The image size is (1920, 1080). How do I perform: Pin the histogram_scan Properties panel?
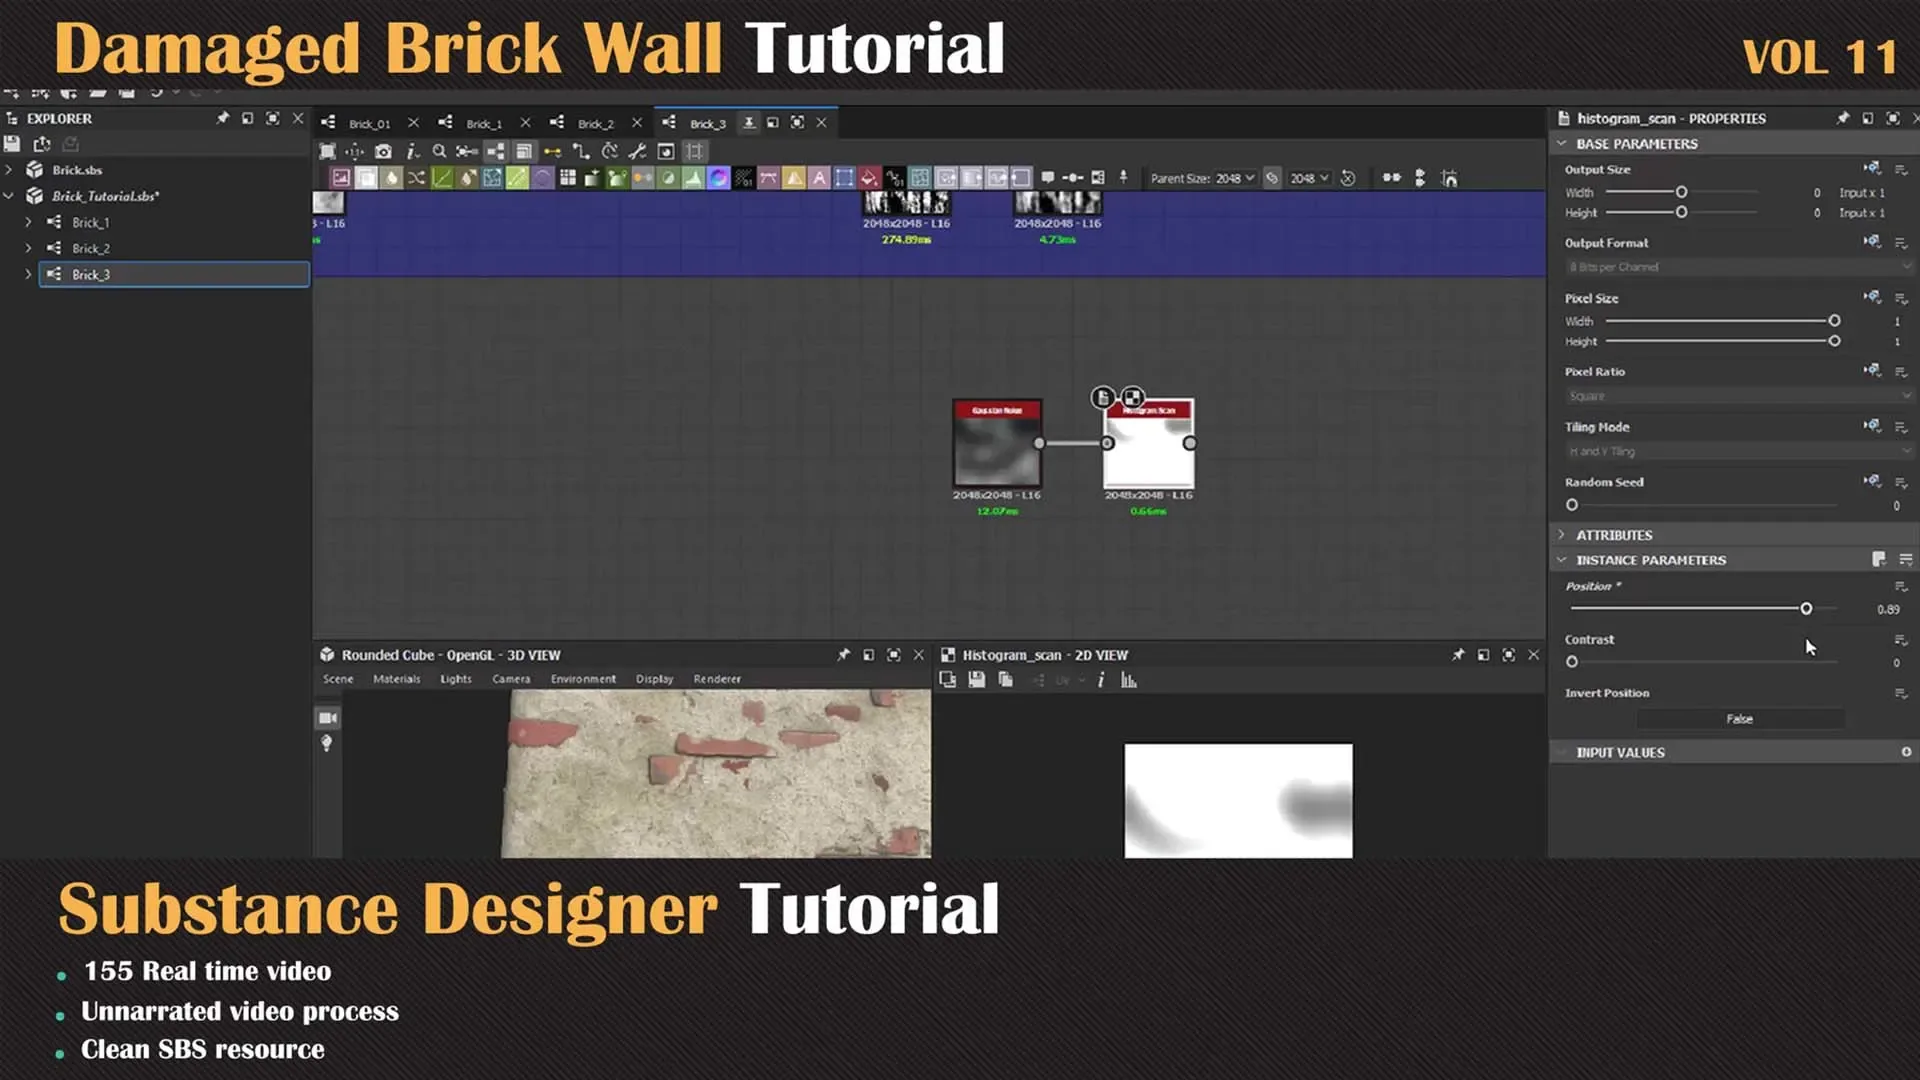click(x=1843, y=118)
